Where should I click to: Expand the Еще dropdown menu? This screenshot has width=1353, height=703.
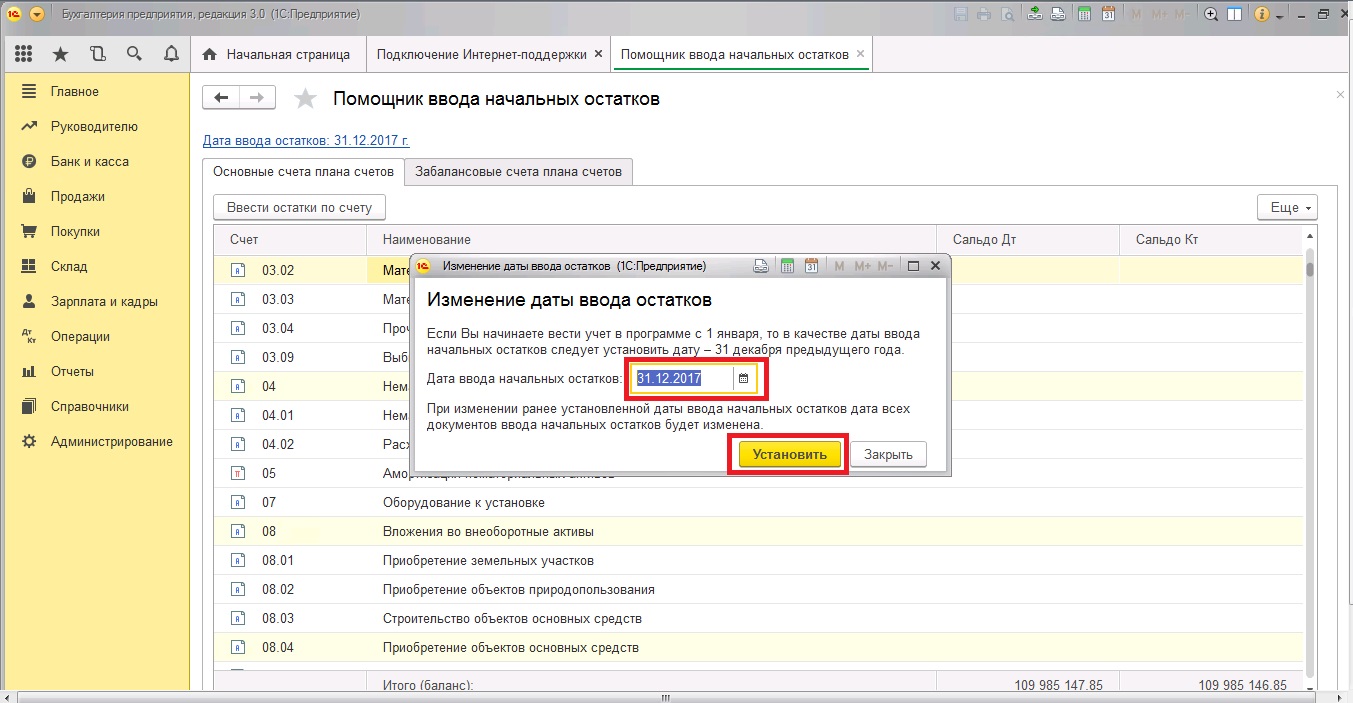[1287, 207]
